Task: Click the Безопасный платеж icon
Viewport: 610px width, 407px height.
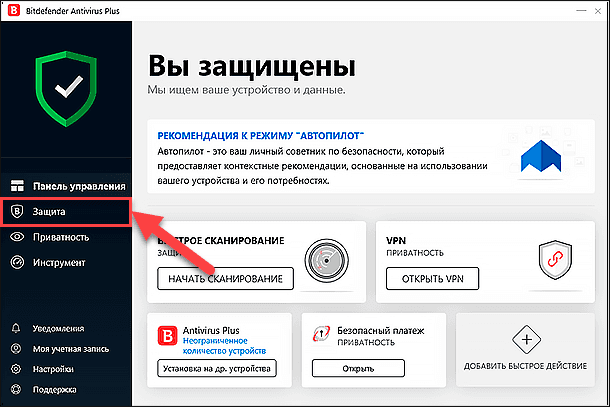Action: (321, 334)
